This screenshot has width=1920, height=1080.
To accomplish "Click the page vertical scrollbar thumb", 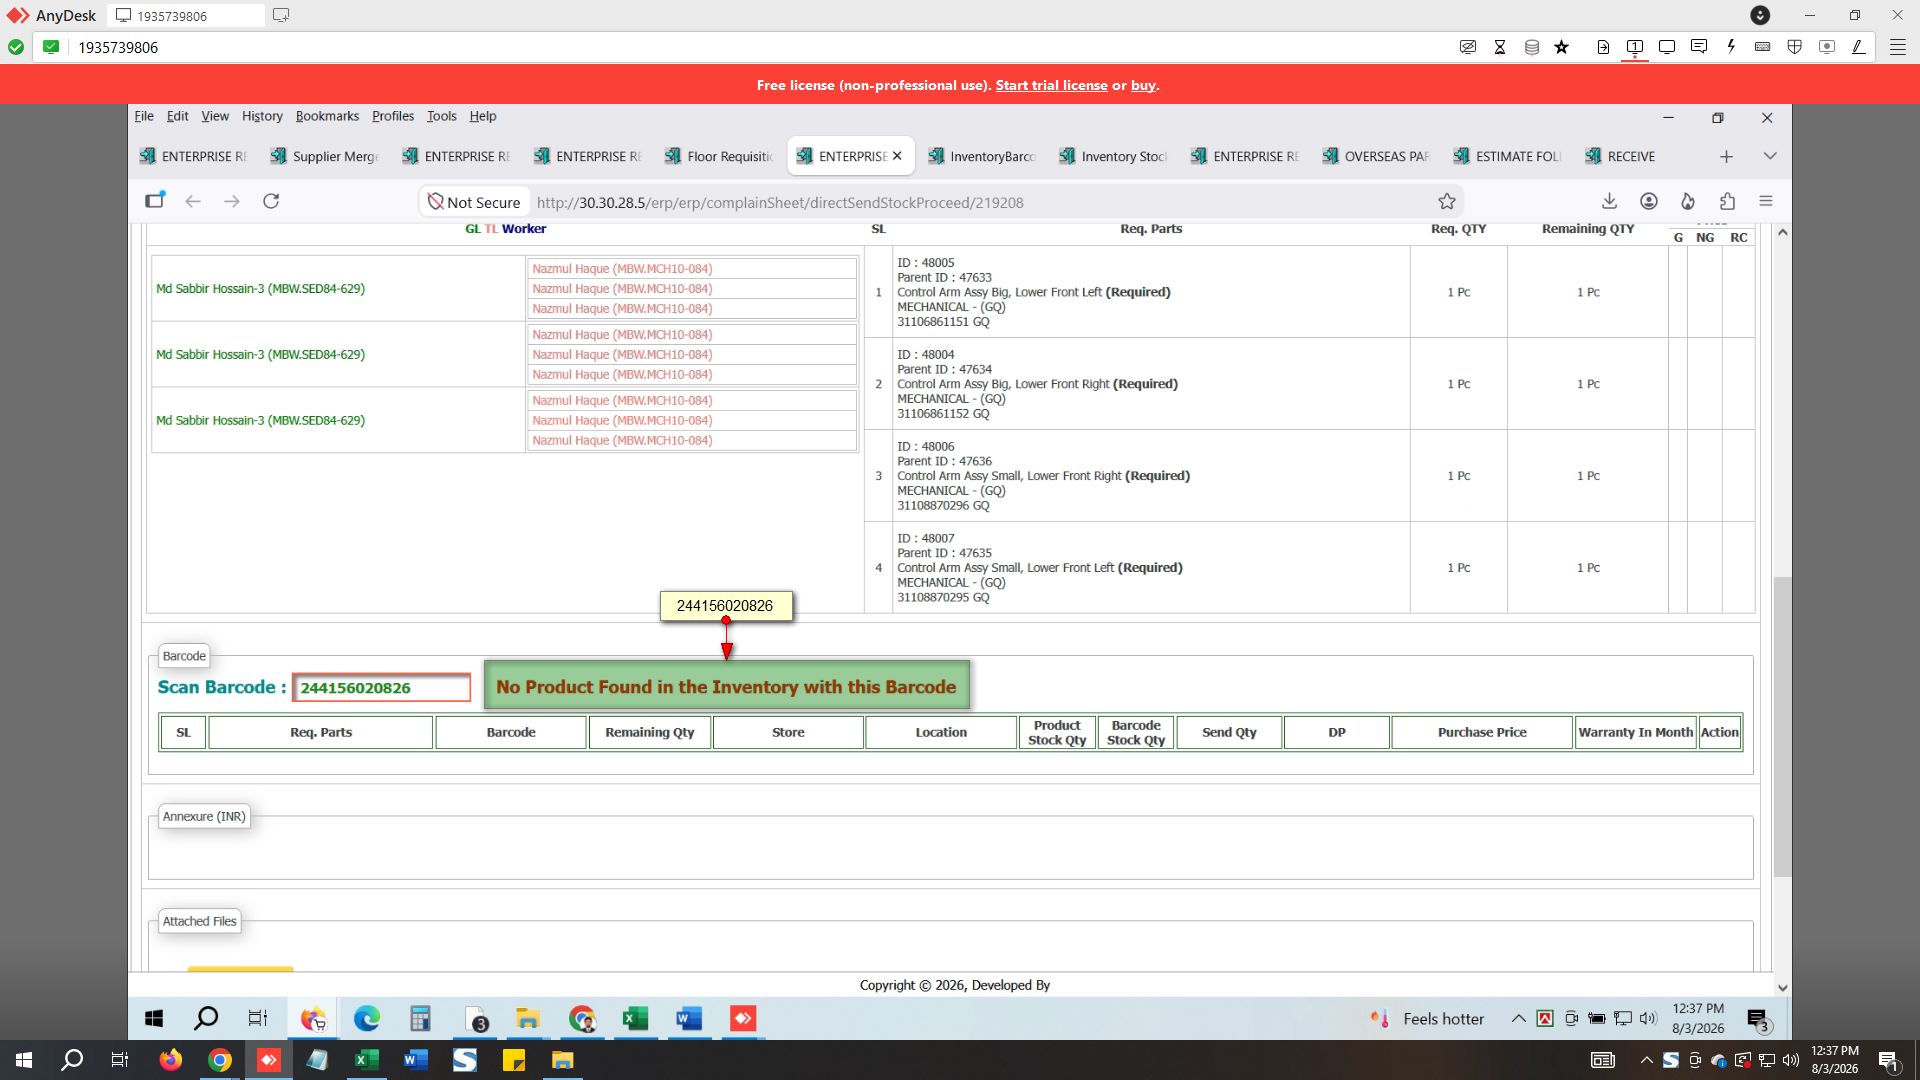I will 1782,727.
